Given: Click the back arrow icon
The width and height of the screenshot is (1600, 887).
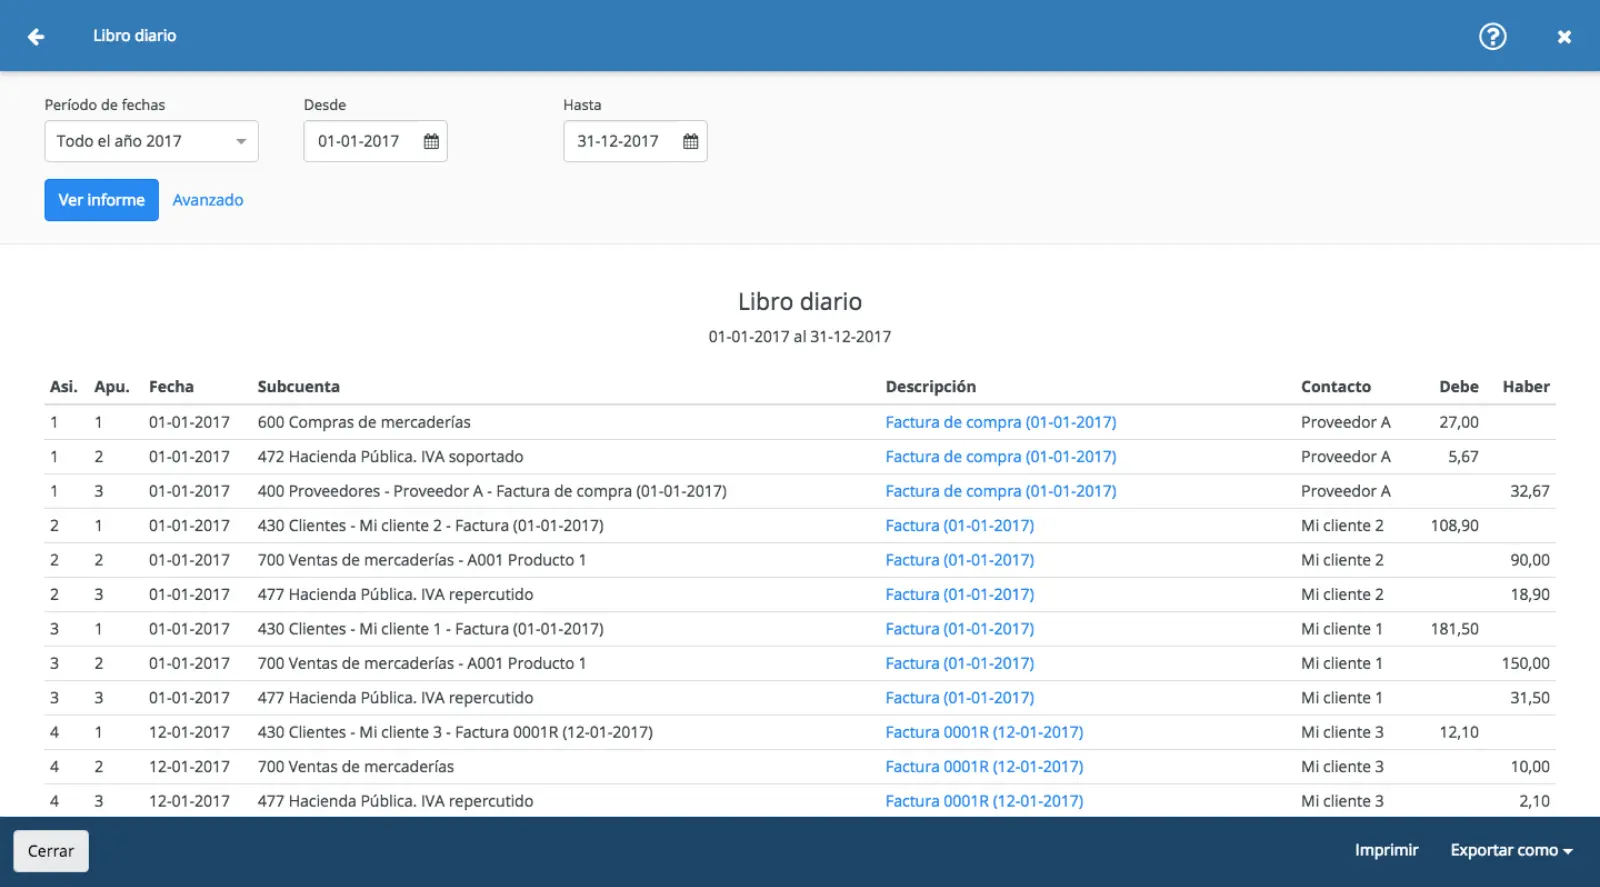Looking at the screenshot, I should [x=36, y=37].
